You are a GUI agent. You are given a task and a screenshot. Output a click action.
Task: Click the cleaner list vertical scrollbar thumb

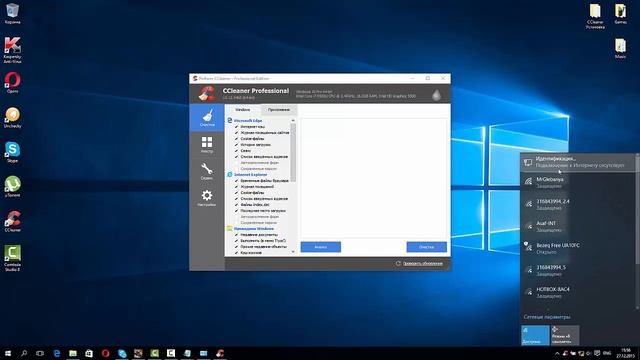pos(293,152)
